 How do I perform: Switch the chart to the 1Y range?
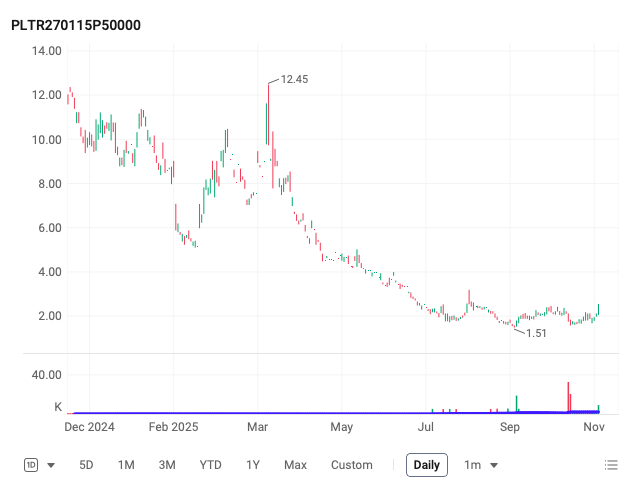(253, 465)
